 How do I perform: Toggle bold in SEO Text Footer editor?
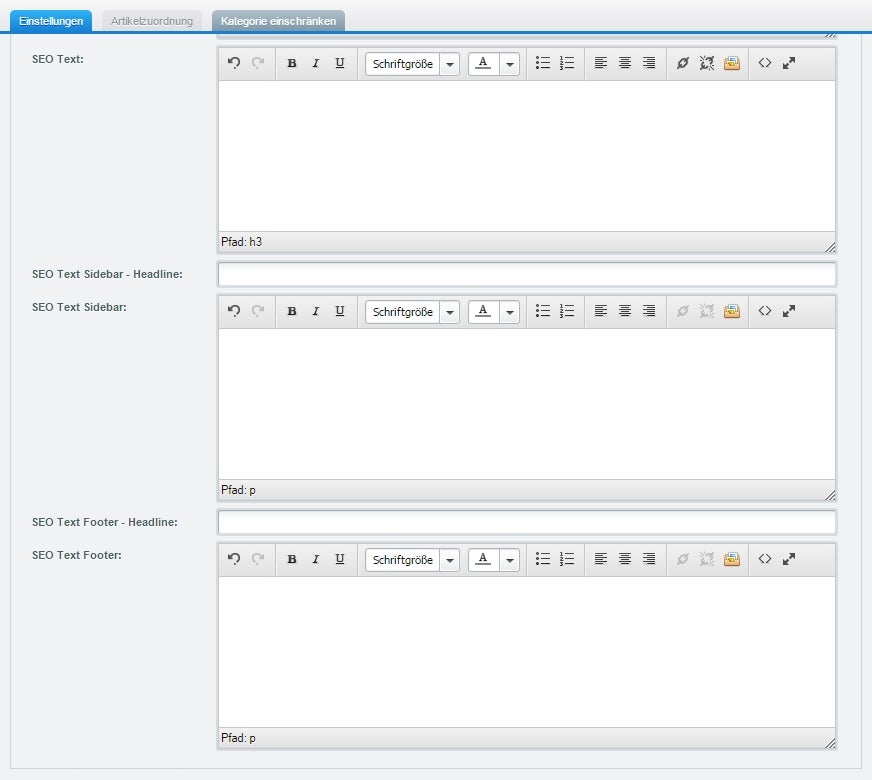[x=291, y=559]
